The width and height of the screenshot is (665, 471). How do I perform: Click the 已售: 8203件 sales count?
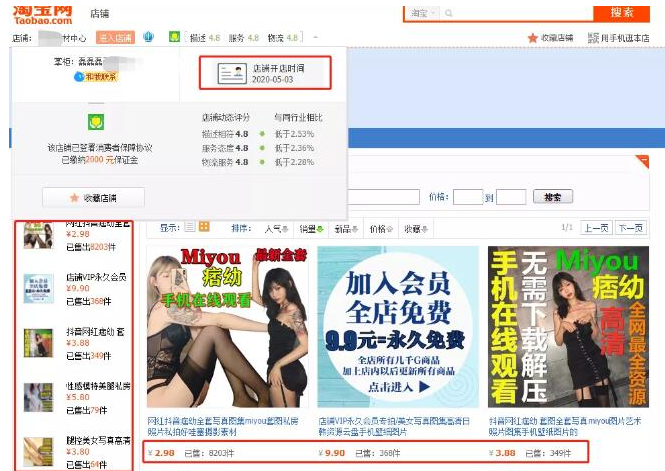click(x=209, y=453)
